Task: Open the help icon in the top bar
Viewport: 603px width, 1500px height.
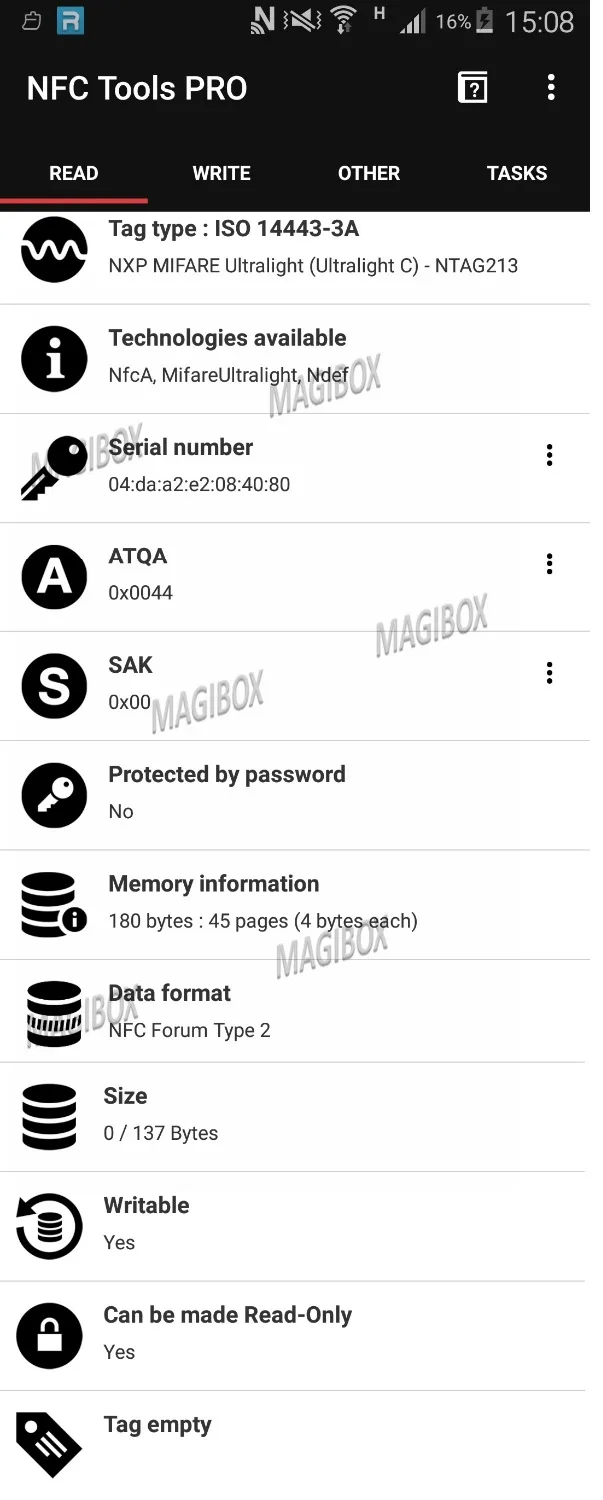Action: pyautogui.click(x=472, y=88)
